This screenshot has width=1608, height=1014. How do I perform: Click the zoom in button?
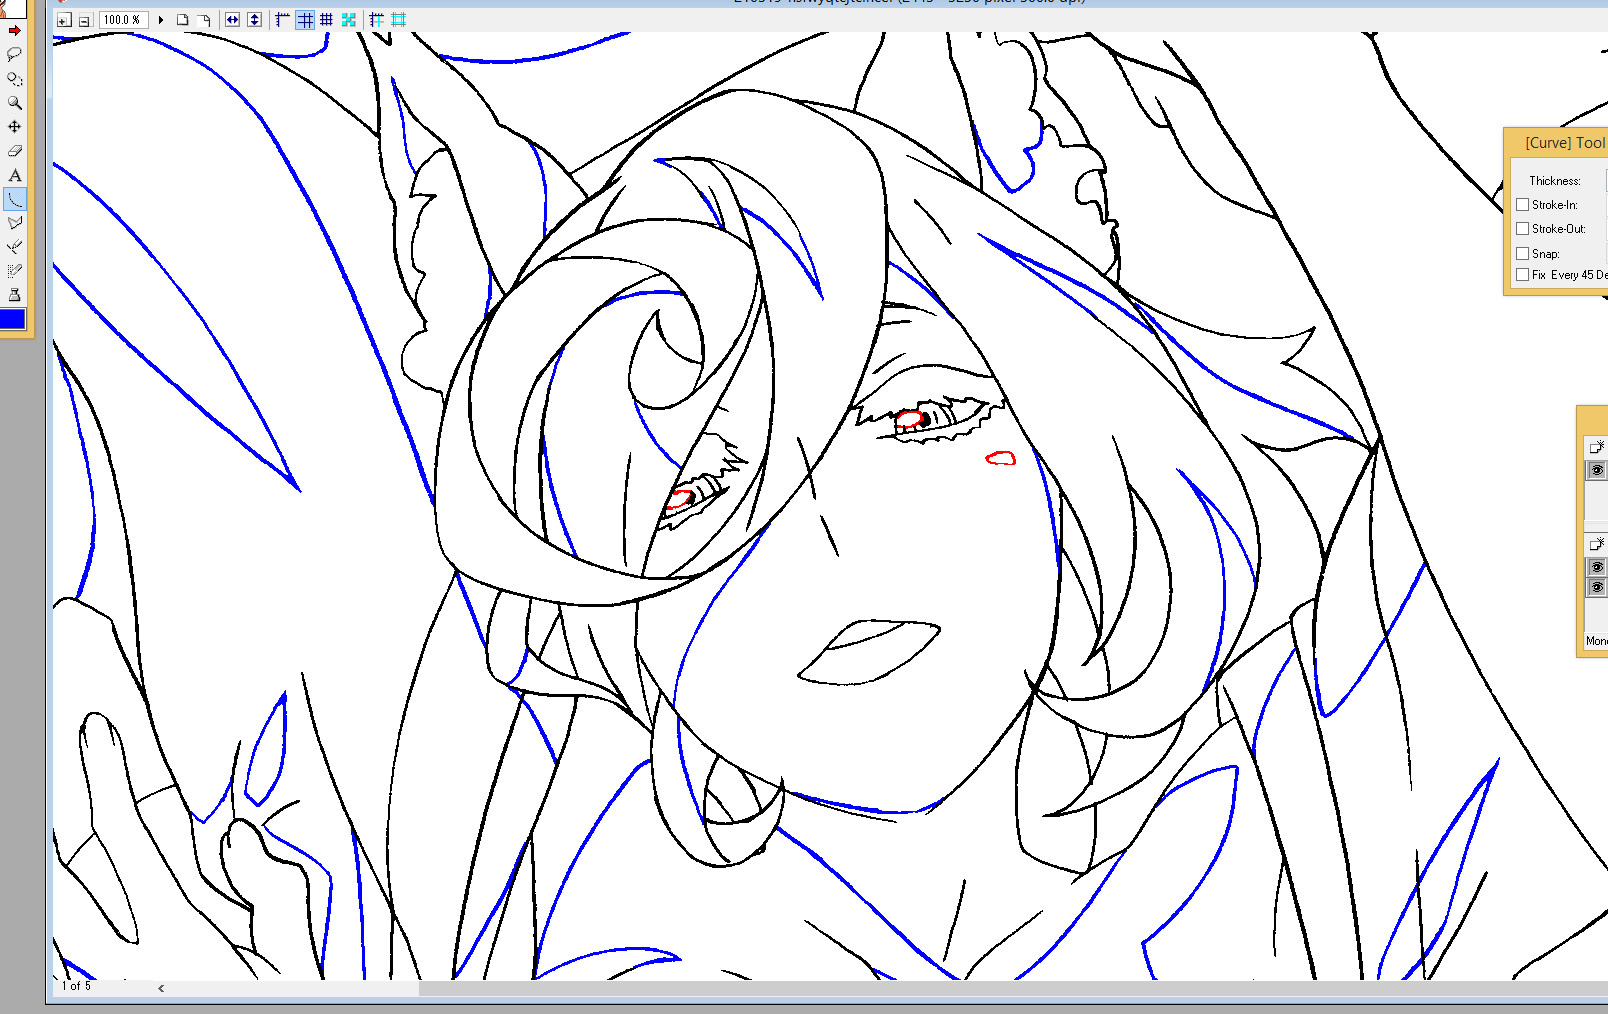(x=64, y=20)
